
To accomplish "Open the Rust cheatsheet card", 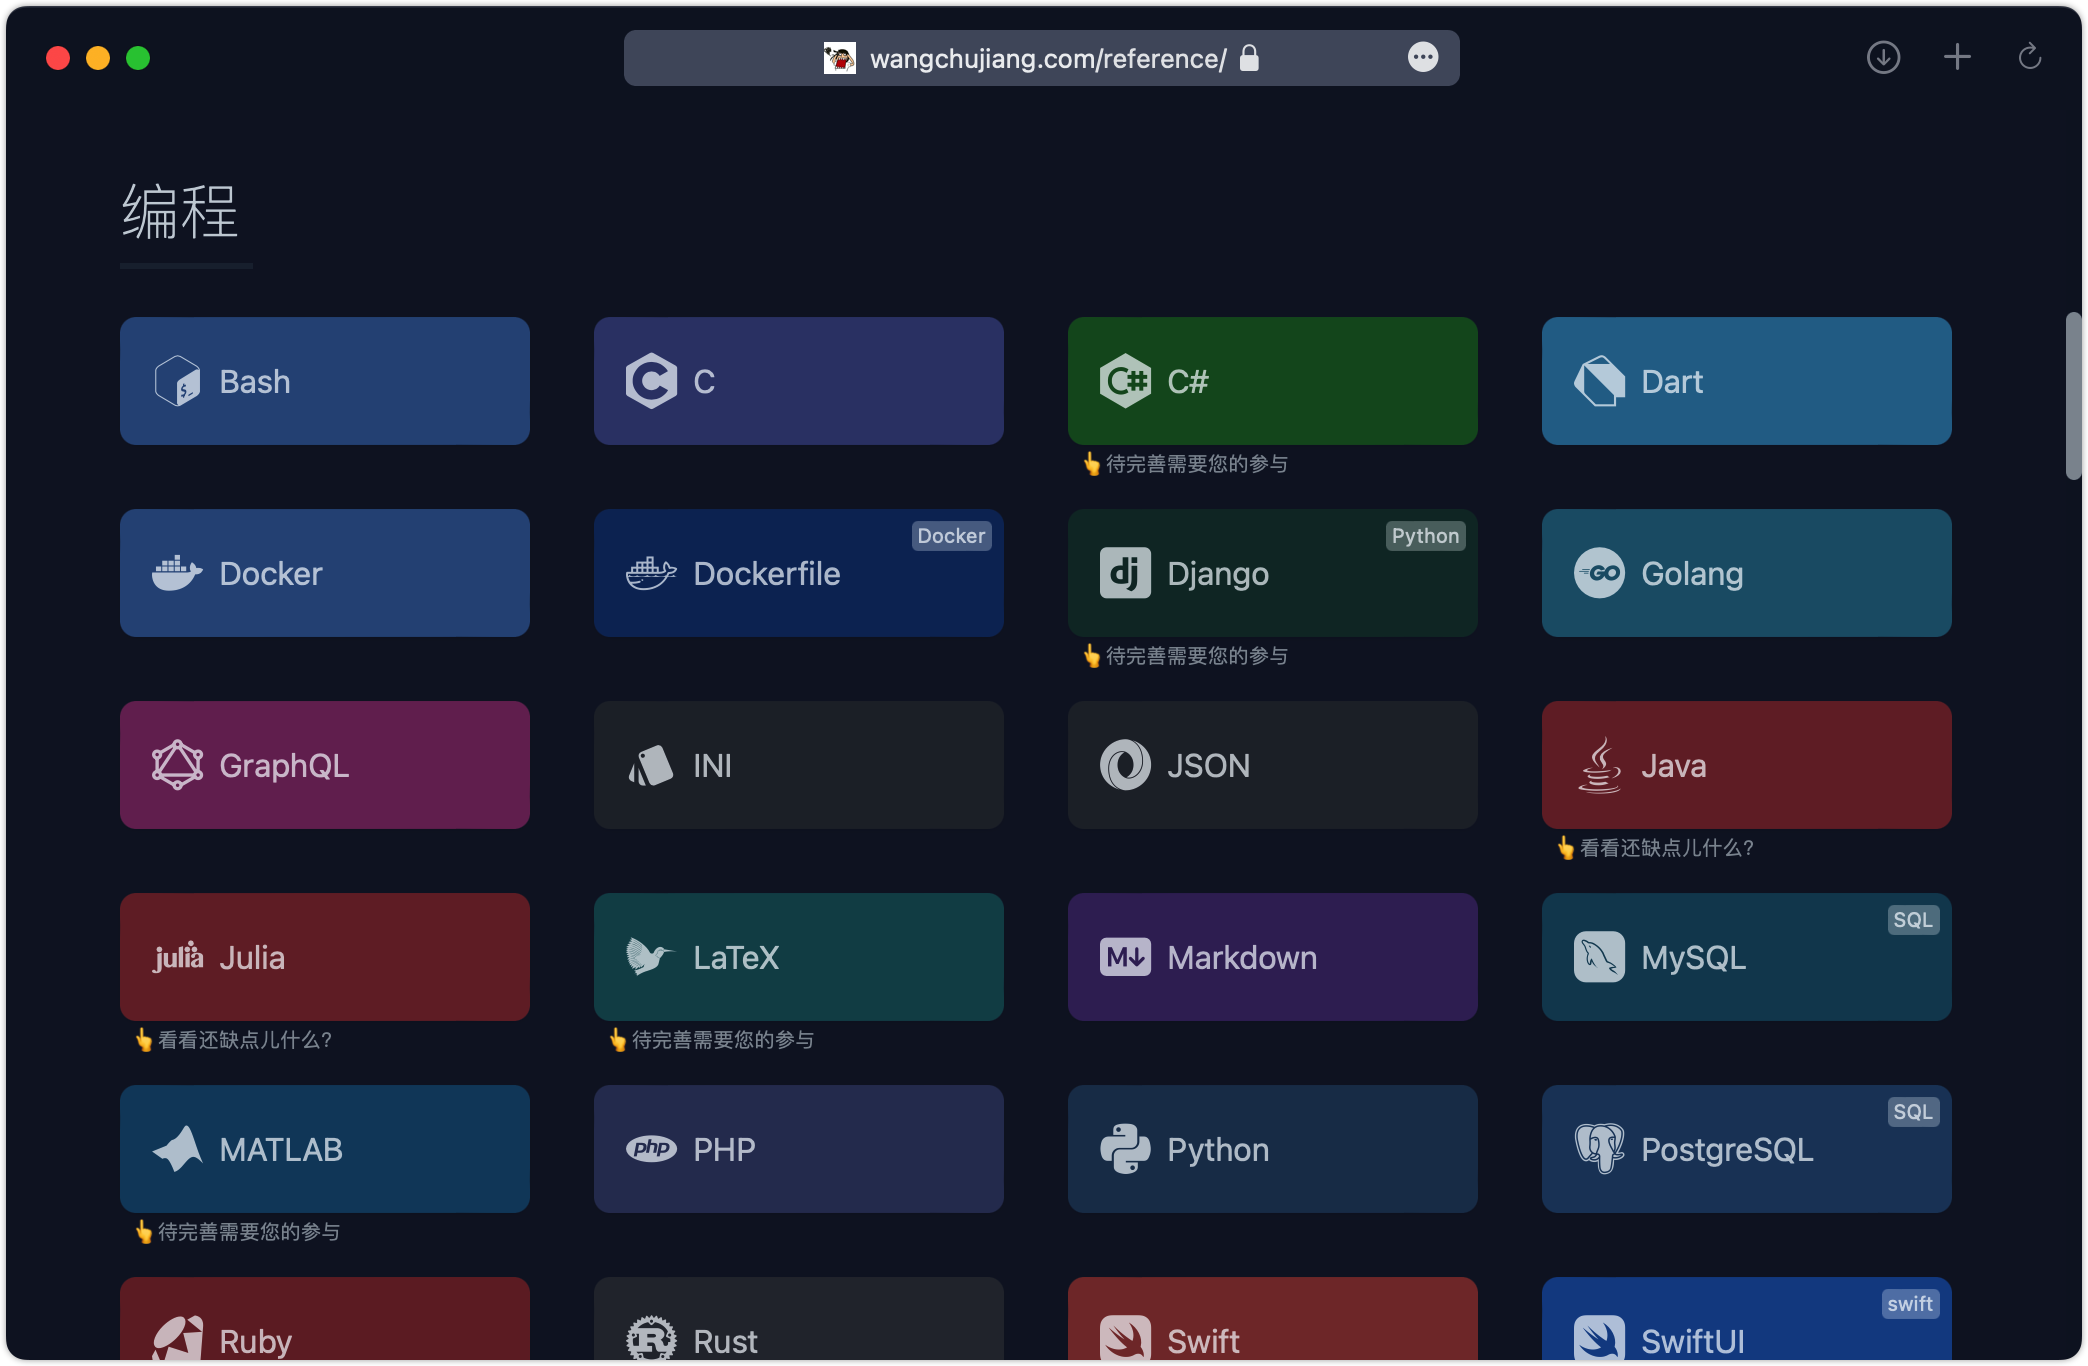I will [x=798, y=1330].
